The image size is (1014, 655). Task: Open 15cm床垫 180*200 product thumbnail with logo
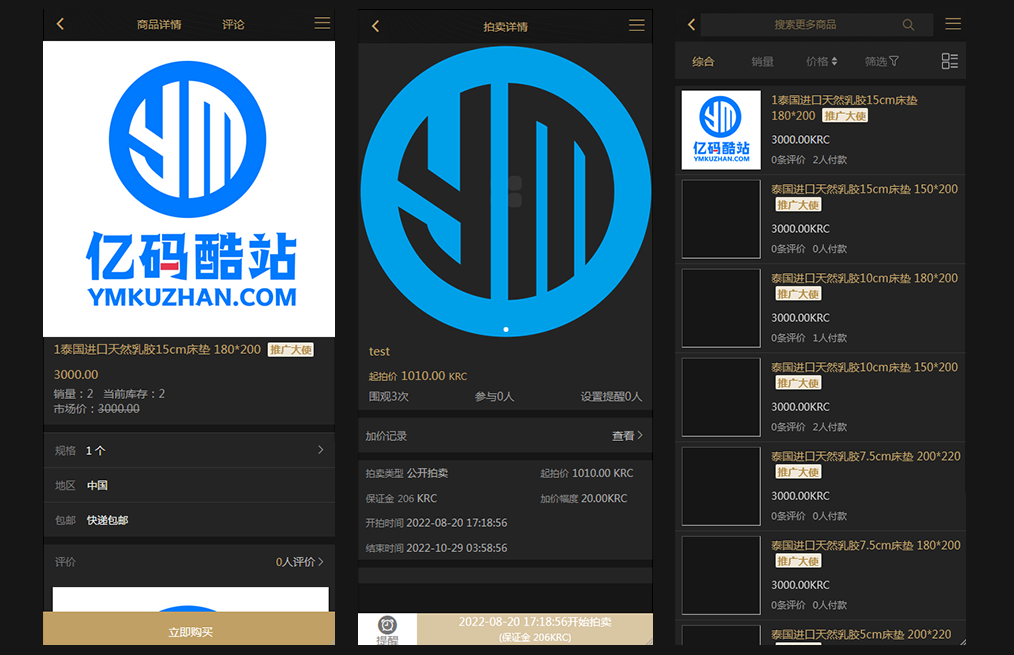[721, 130]
